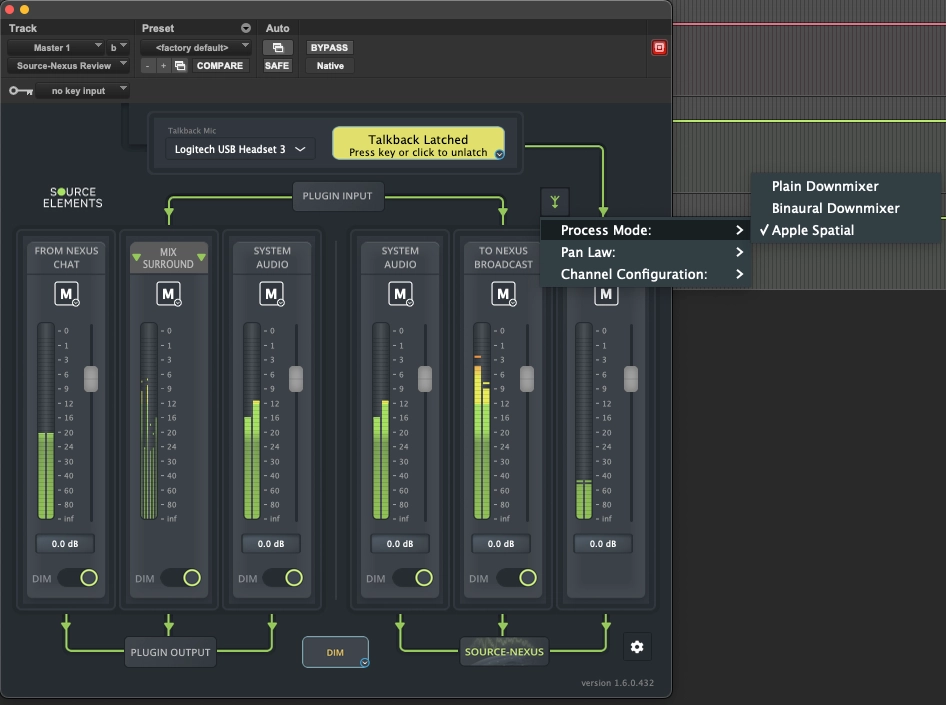Mute the From Nexus Chat channel

pos(66,294)
